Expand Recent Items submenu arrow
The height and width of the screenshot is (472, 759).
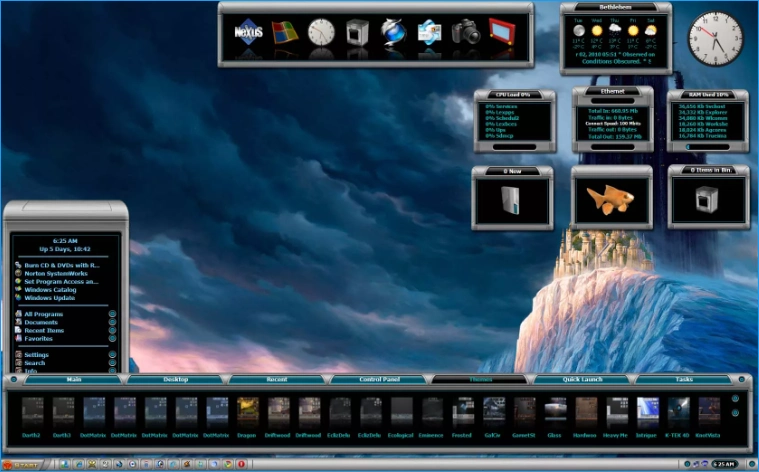coord(112,330)
